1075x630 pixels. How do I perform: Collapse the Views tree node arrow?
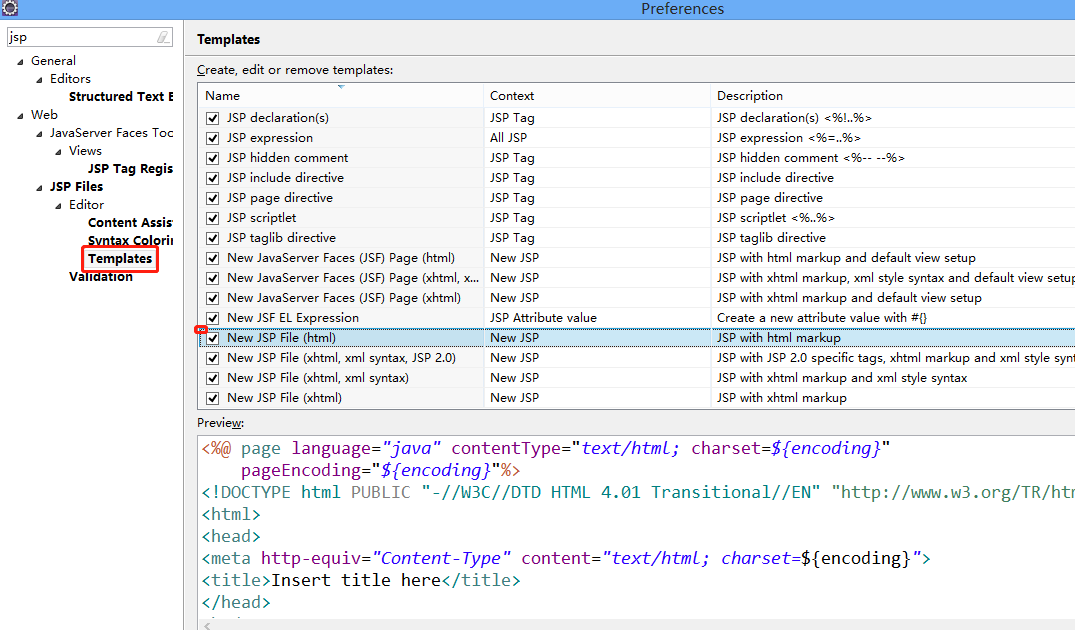point(58,152)
